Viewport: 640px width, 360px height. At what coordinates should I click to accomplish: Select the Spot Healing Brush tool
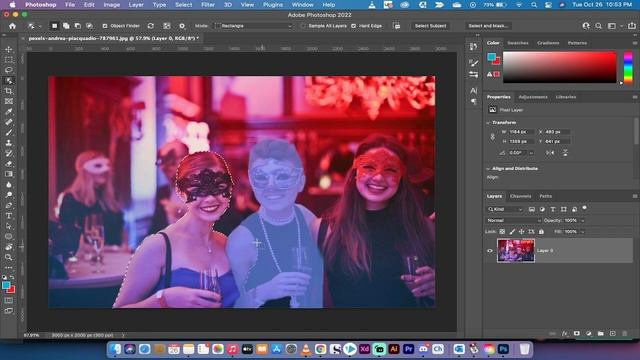[x=9, y=122]
